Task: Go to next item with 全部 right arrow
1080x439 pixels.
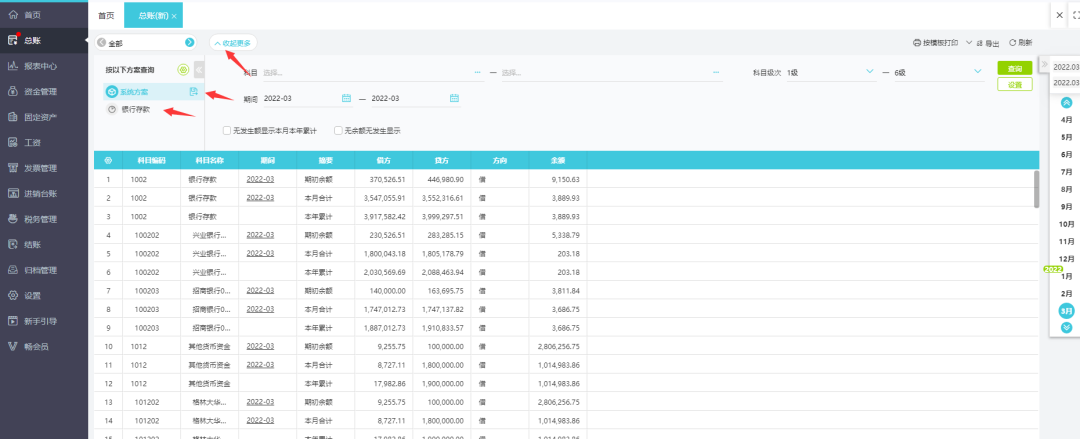Action: pyautogui.click(x=189, y=43)
